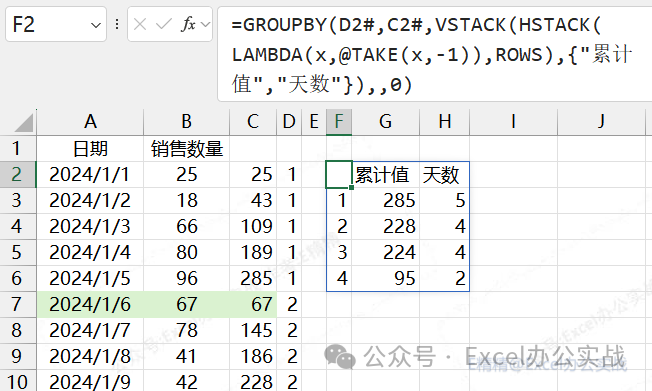Select row 6 header
Image resolution: width=652 pixels, height=391 pixels.
coord(18,279)
